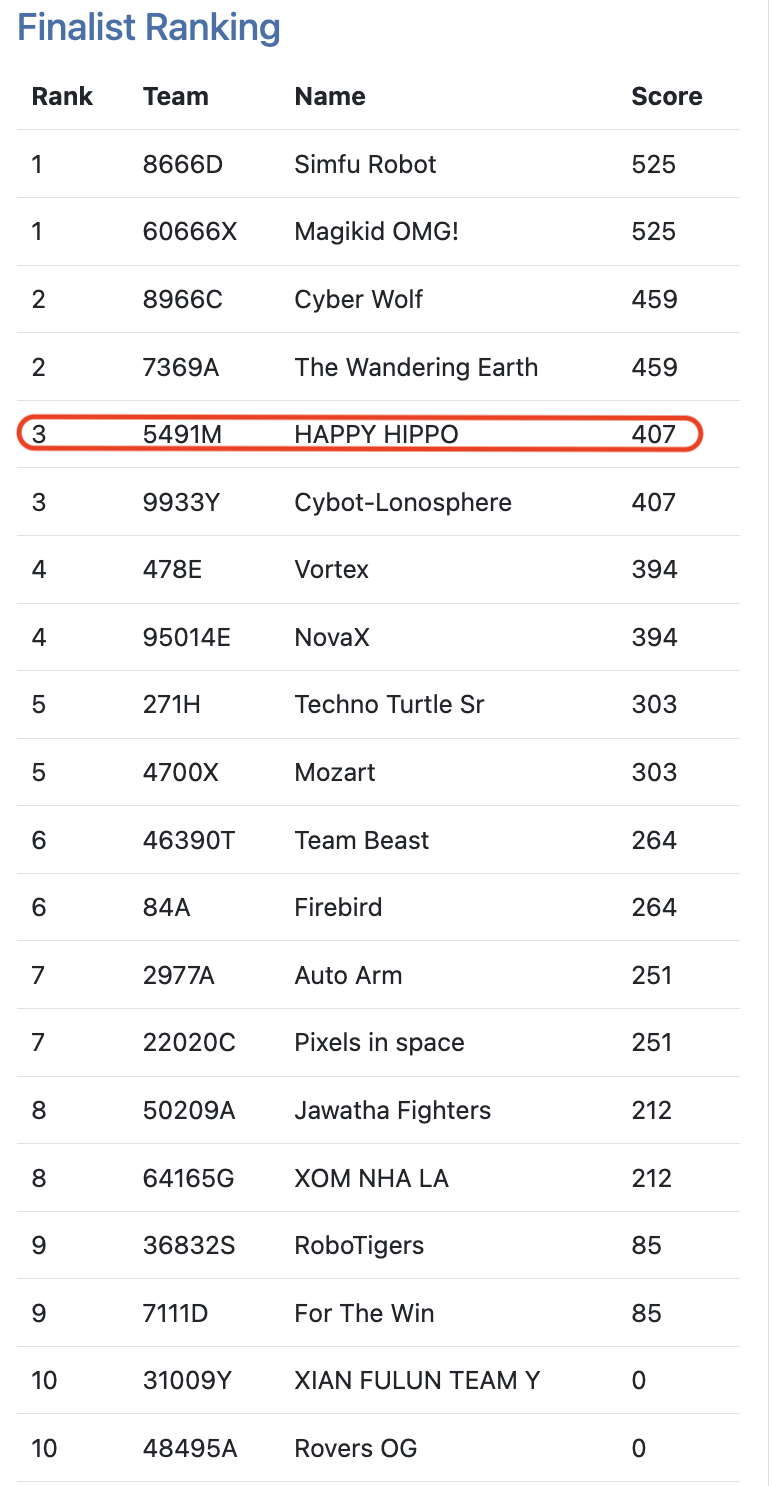Select the Vortex team name
The image size is (772, 1486).
331,570
